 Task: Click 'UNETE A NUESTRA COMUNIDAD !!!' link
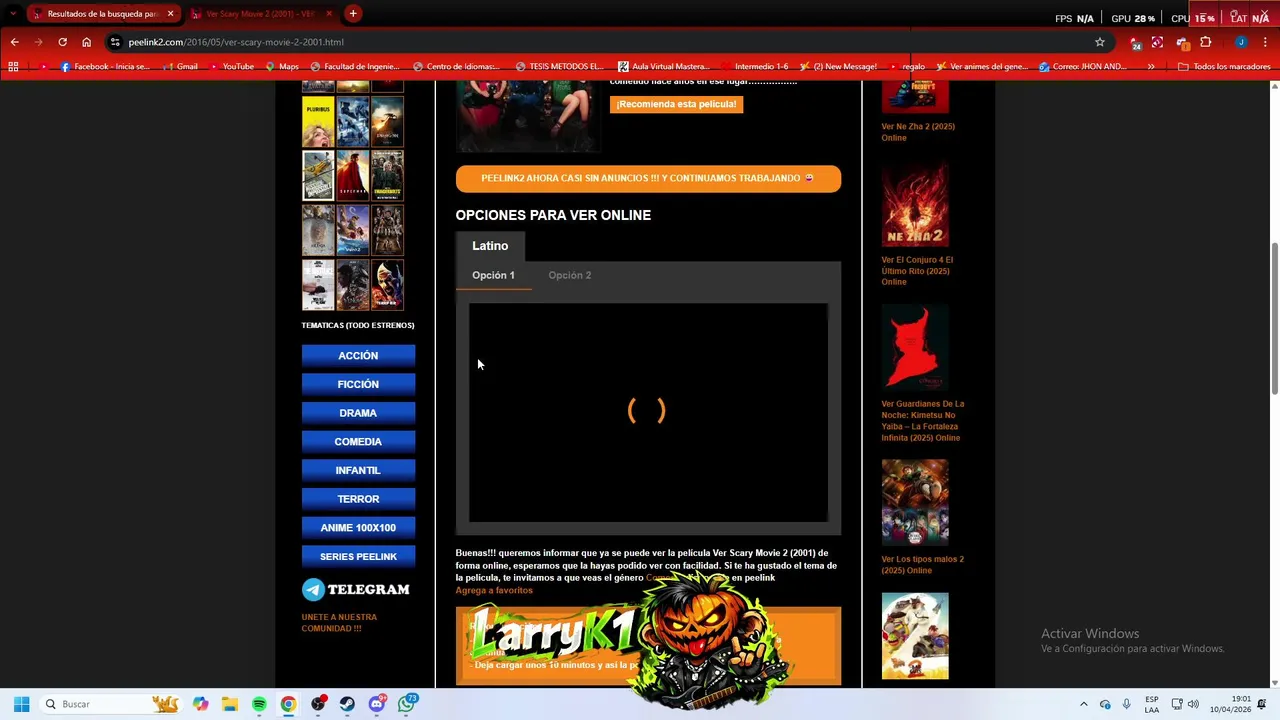pos(339,623)
